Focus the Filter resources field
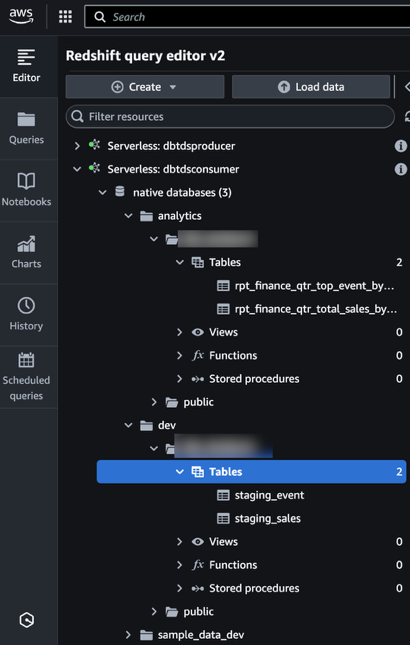410x645 pixels. pyautogui.click(x=230, y=117)
